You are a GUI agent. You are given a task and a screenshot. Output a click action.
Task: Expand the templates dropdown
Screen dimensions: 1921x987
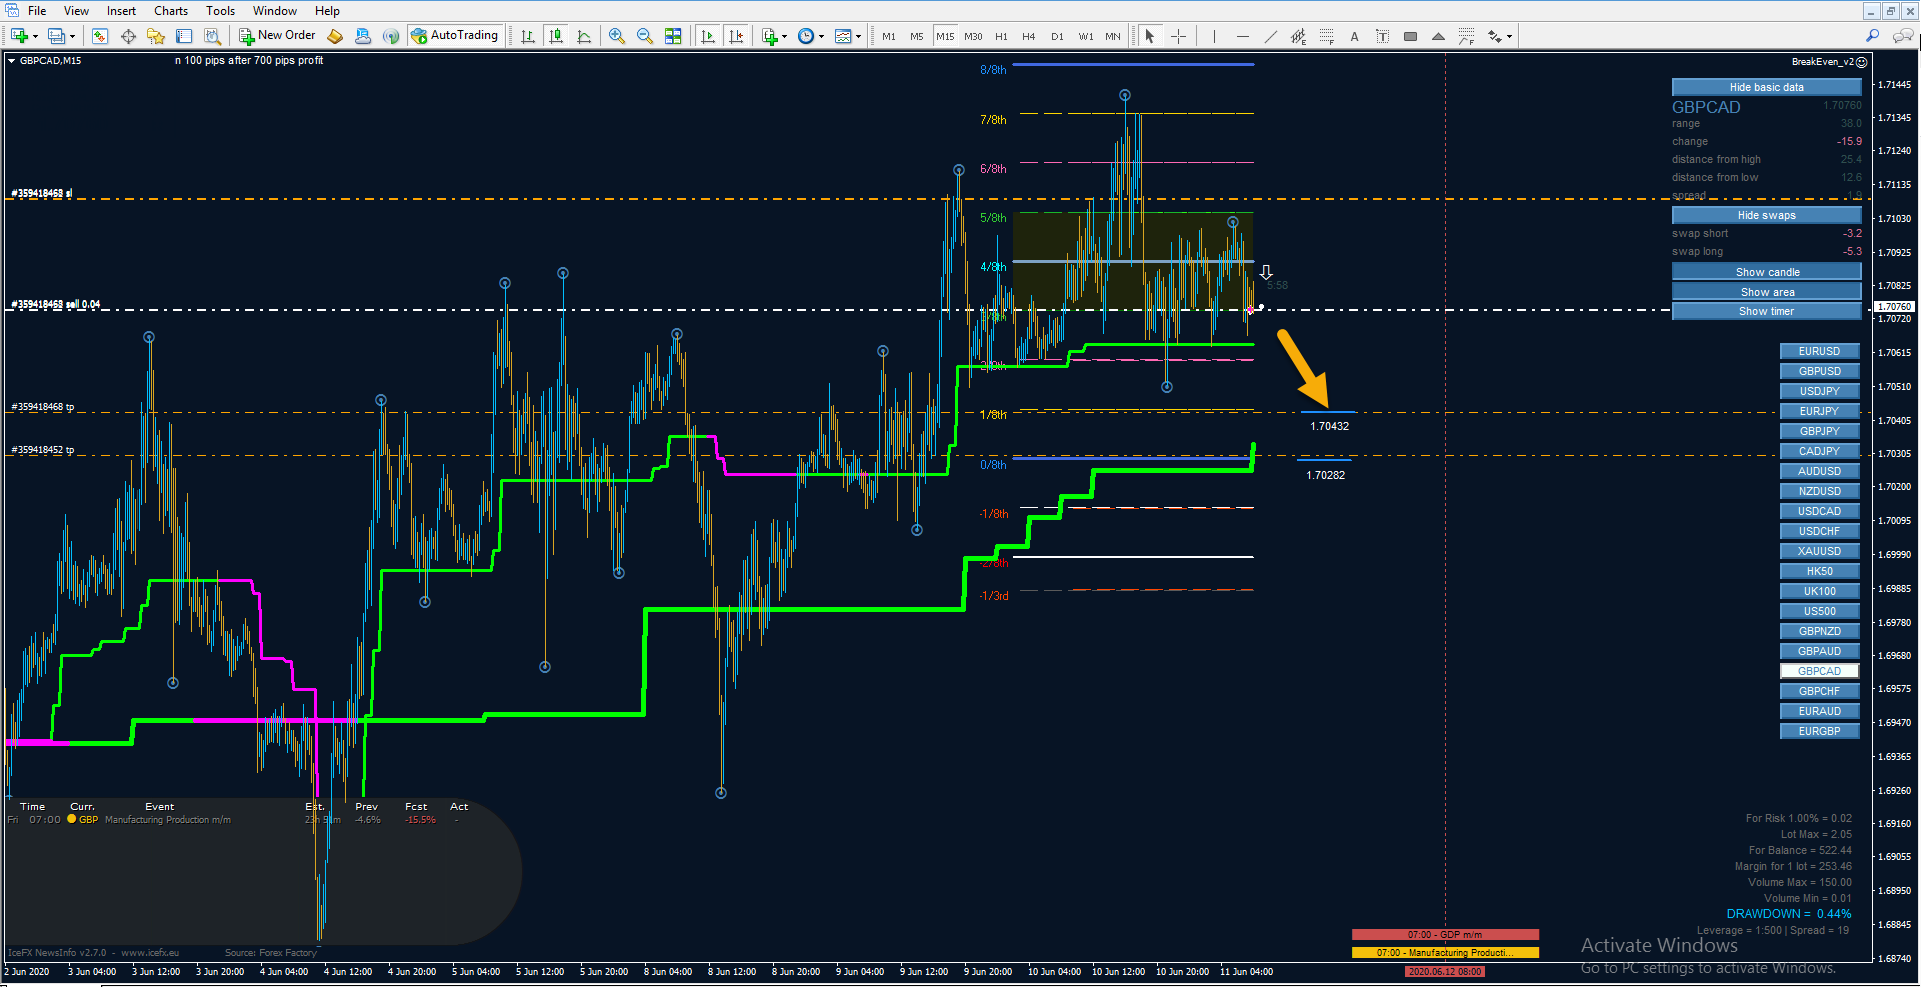(858, 37)
